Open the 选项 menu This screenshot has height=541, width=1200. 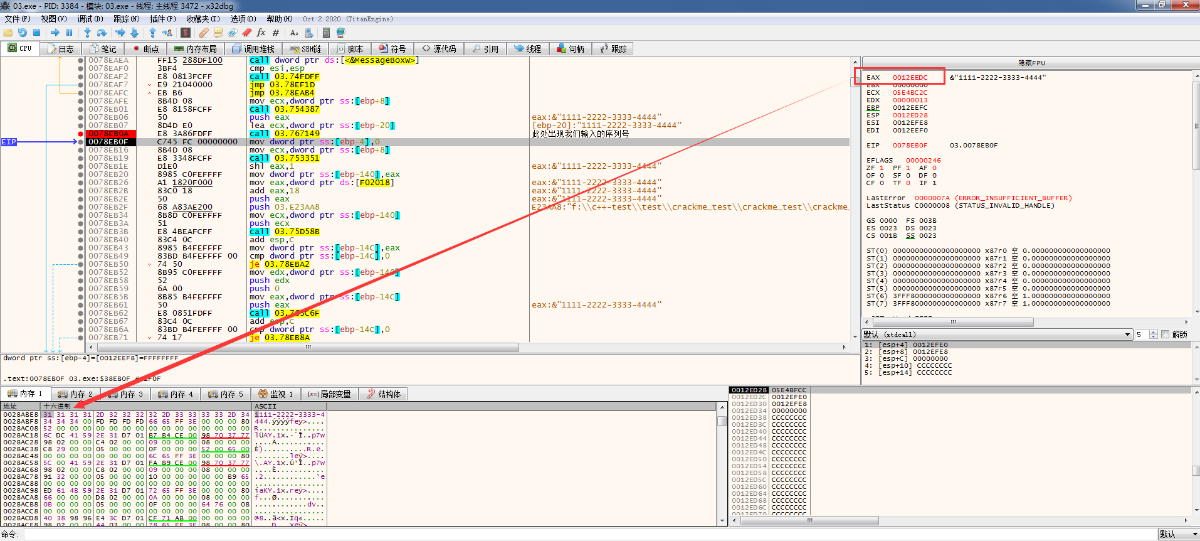(241, 19)
